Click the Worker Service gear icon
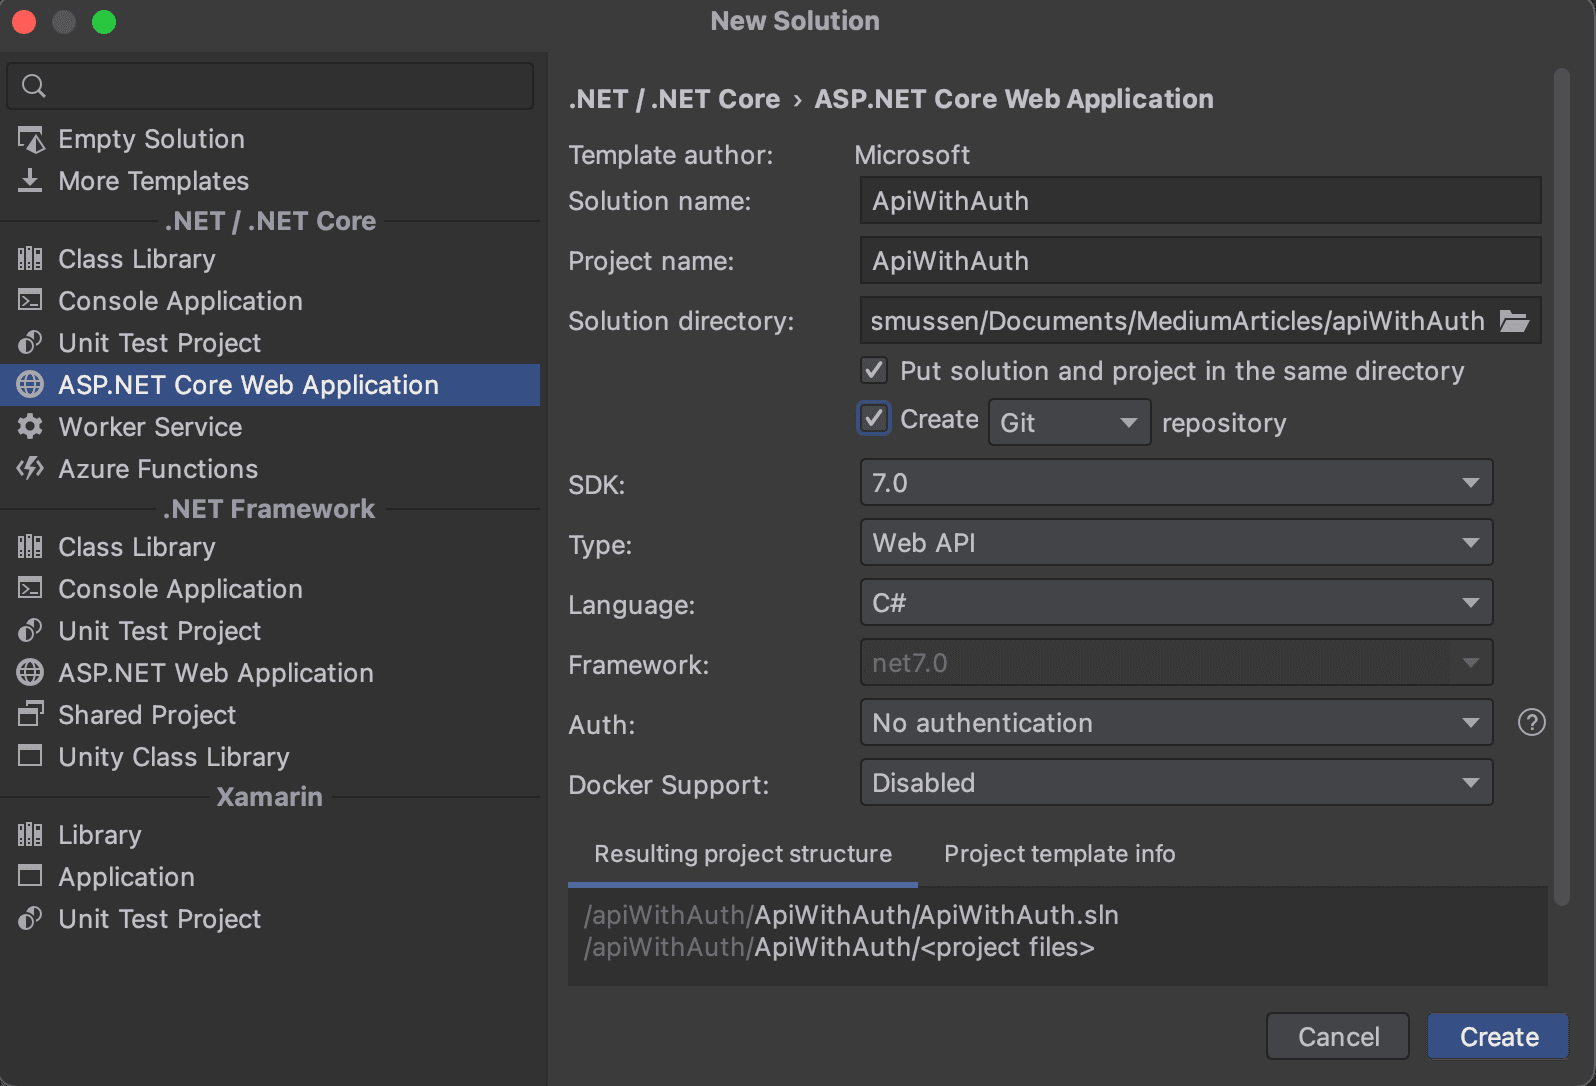The image size is (1596, 1086). tap(31, 427)
